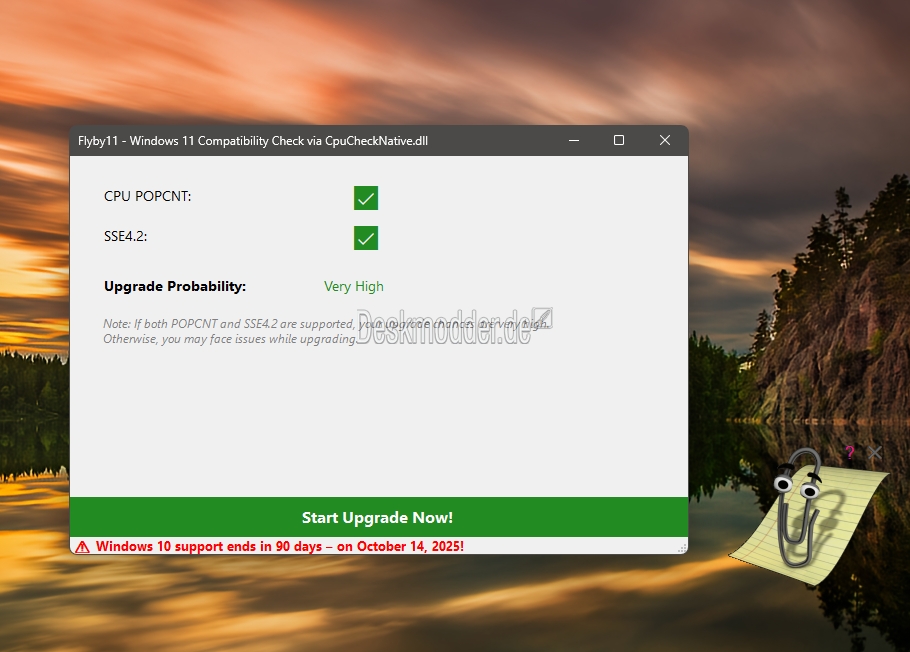Click the note about POPCNT and SSE4.2 support
The image size is (910, 652).
point(326,332)
